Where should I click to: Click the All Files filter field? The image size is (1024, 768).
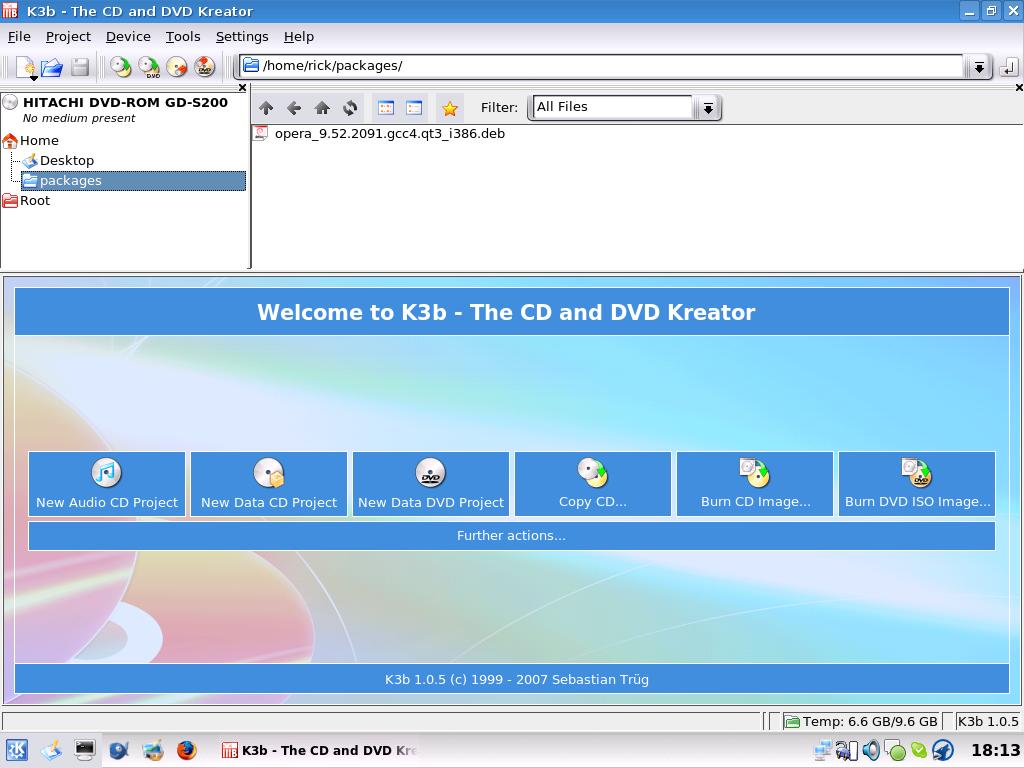(x=613, y=107)
